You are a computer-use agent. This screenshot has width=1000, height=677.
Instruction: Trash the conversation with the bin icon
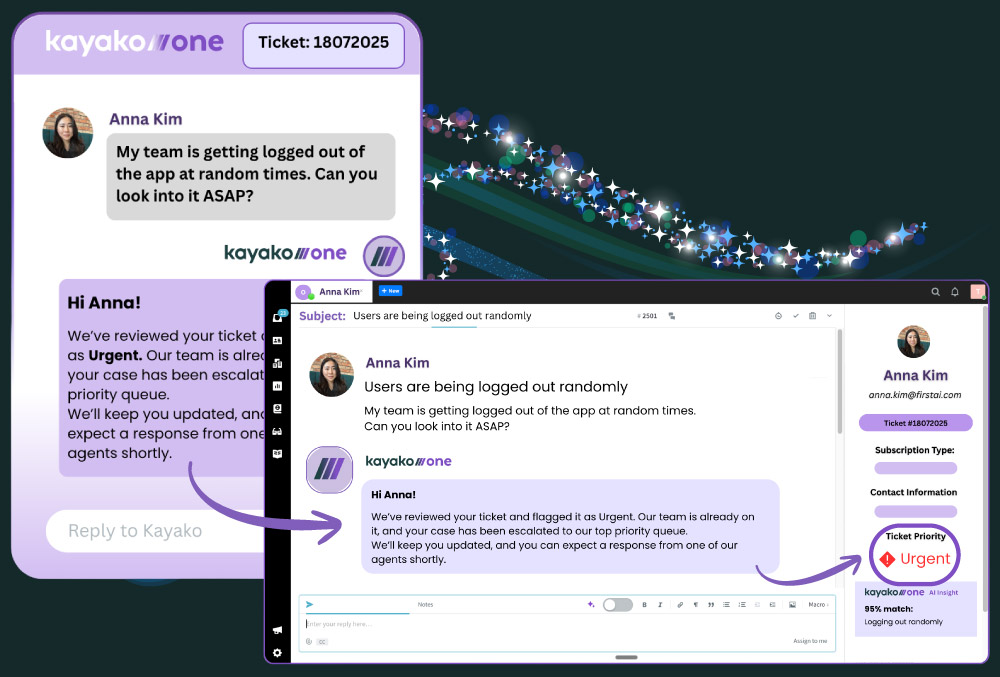812,316
